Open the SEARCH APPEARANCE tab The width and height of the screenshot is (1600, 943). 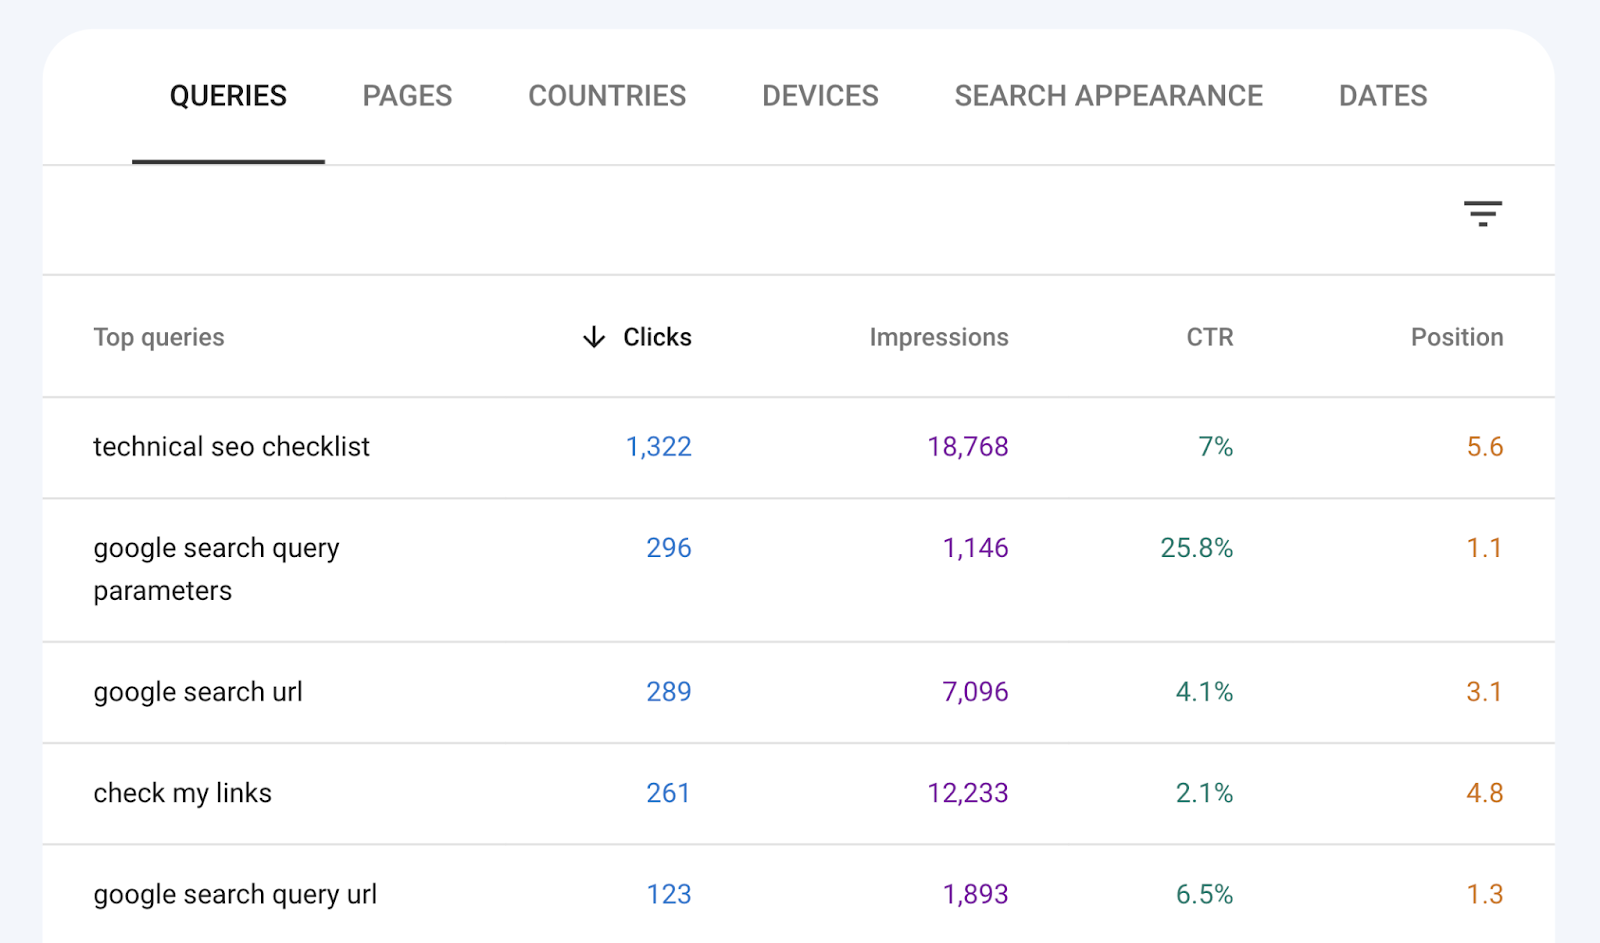1108,95
